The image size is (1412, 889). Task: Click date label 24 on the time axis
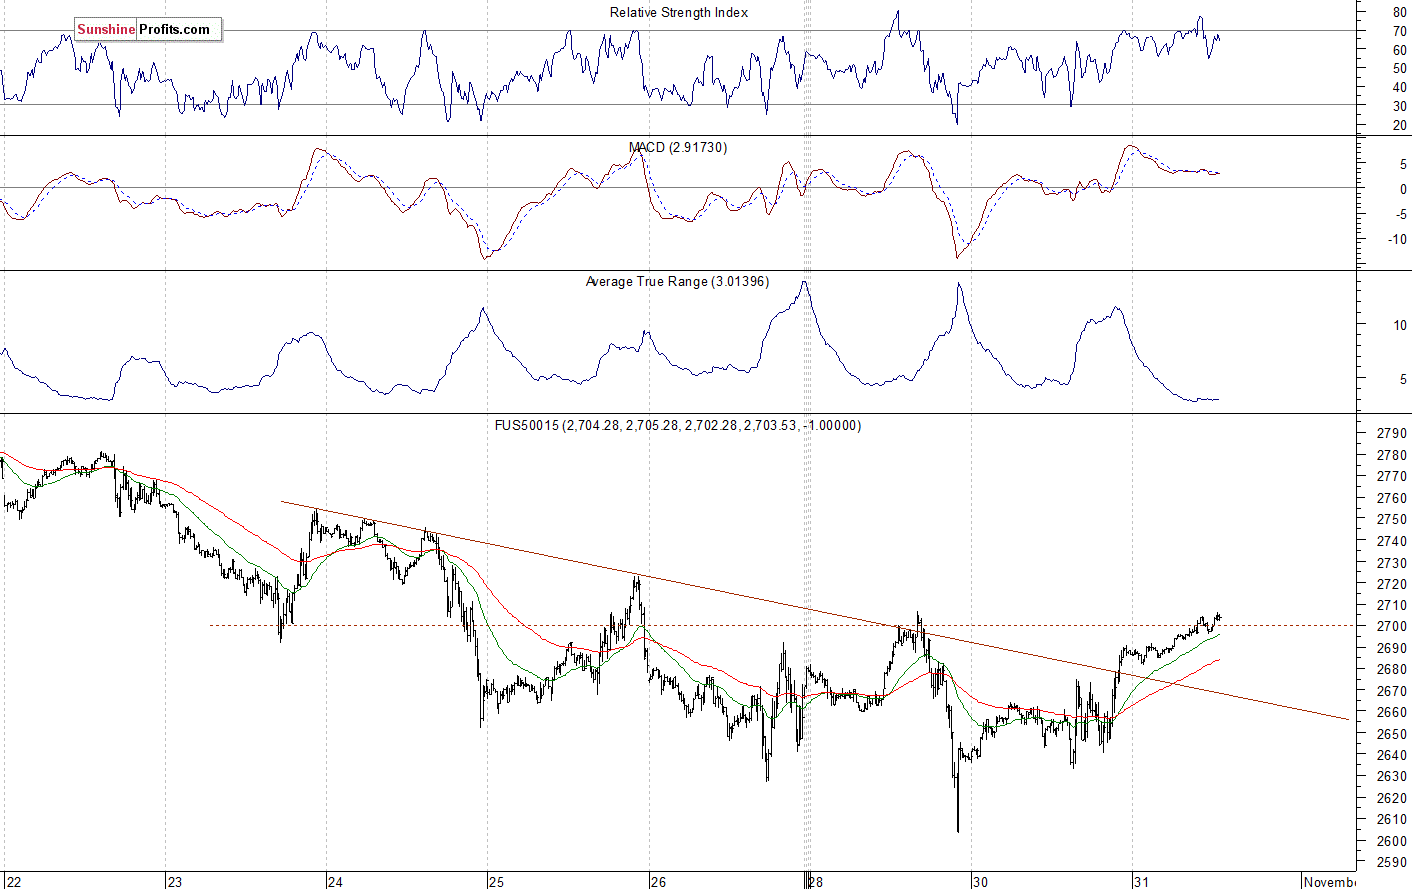(335, 882)
